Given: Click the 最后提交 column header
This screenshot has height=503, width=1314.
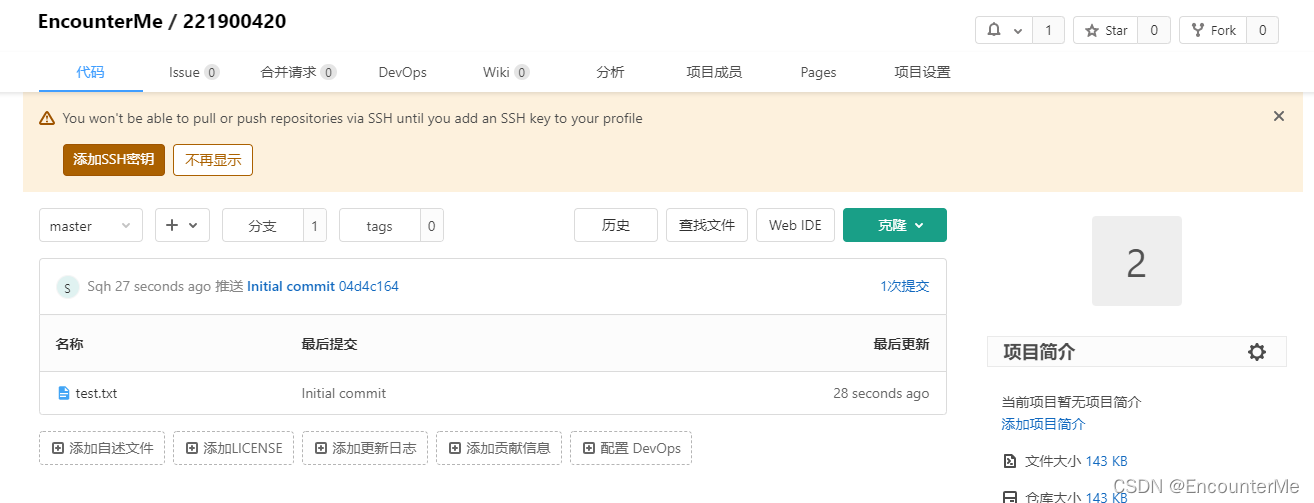Looking at the screenshot, I should [x=329, y=344].
